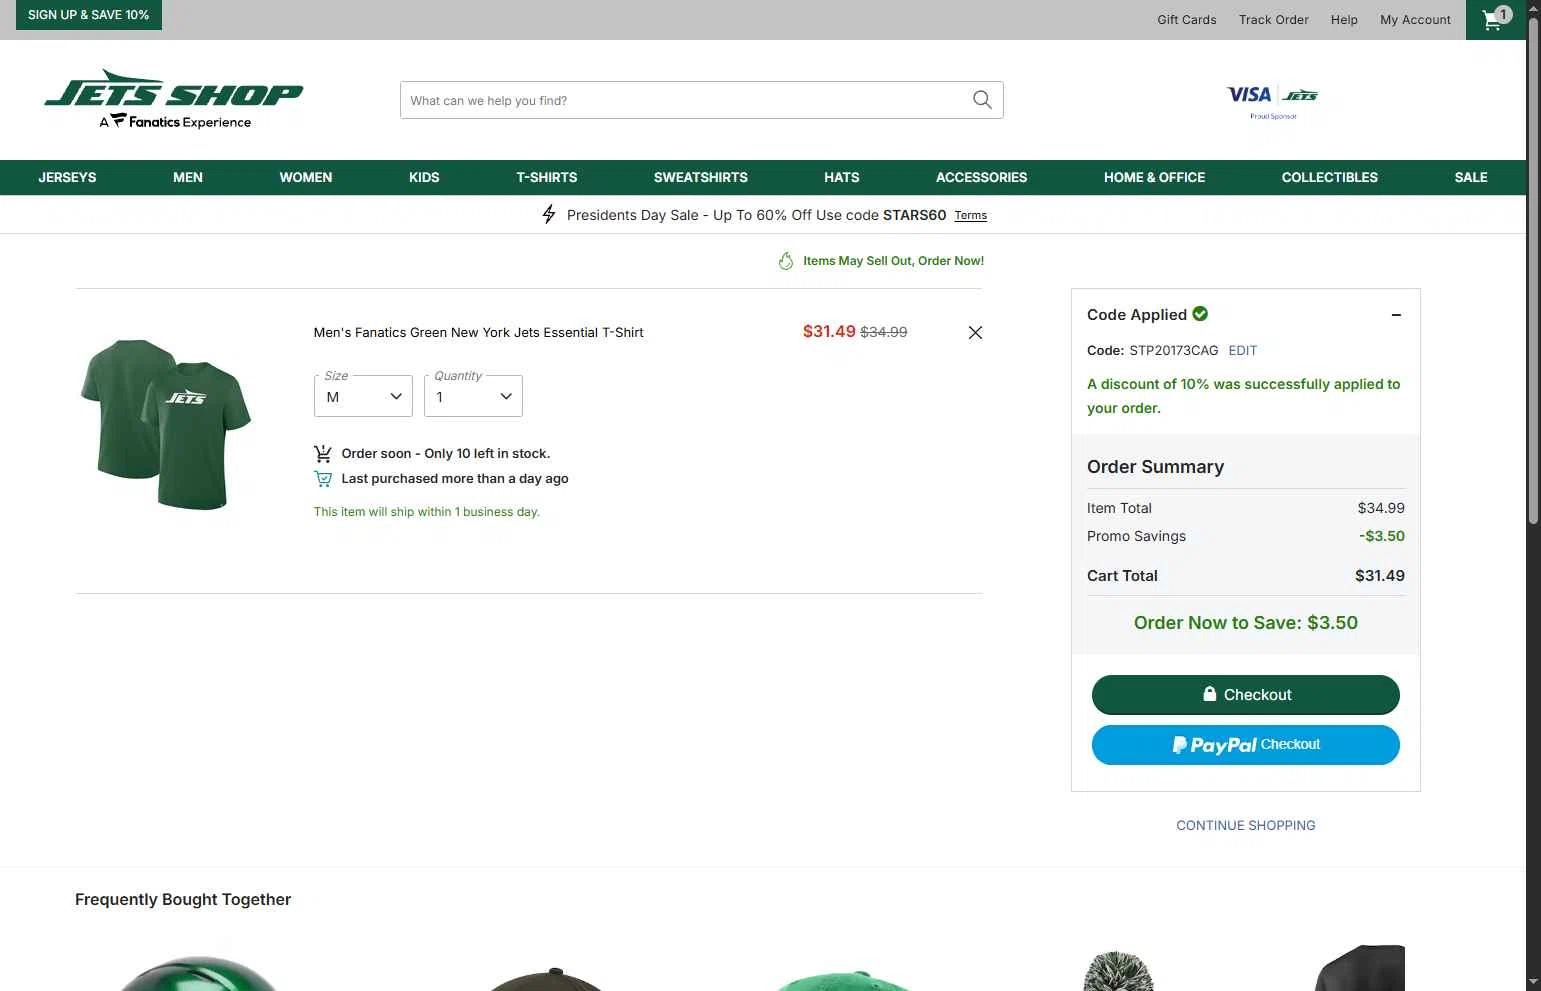Open the T-Shirts menu
Screen dimensions: 1541x991
(547, 177)
